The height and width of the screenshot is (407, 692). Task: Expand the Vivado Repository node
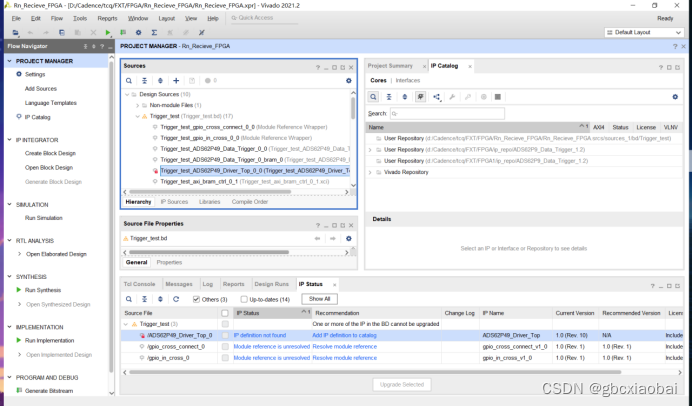click(370, 173)
